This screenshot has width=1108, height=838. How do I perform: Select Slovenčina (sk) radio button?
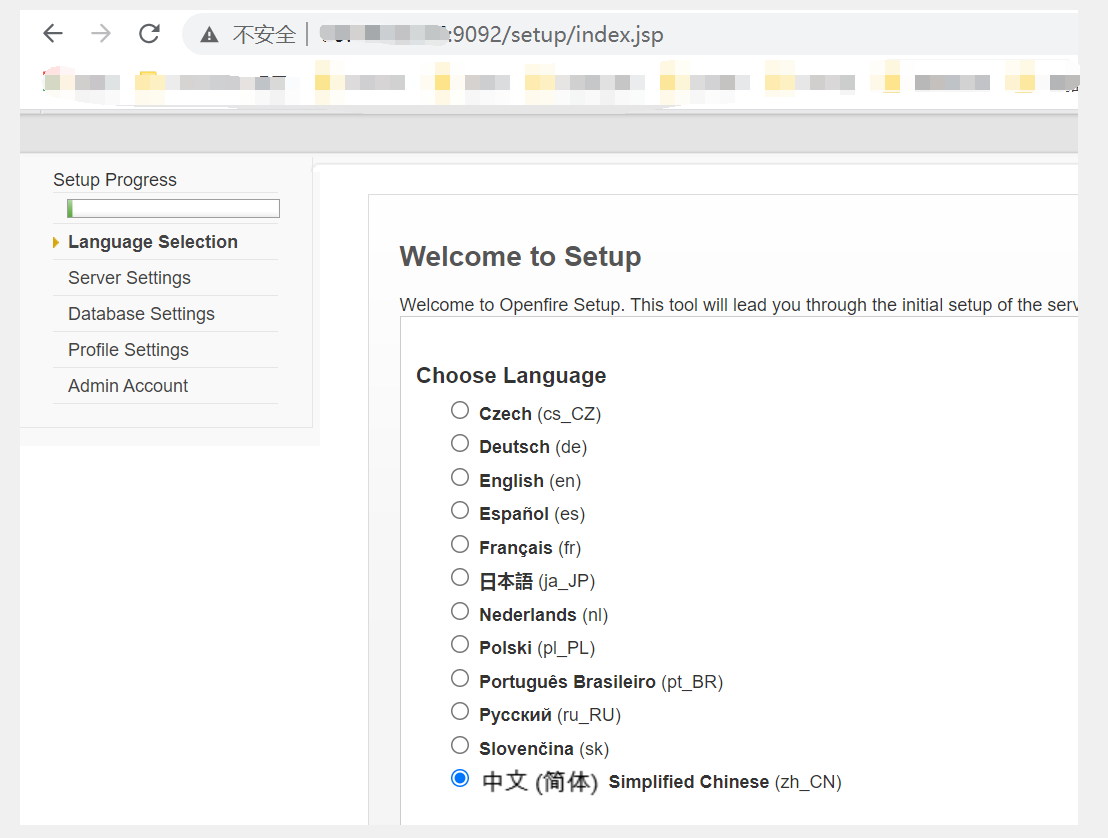(460, 745)
